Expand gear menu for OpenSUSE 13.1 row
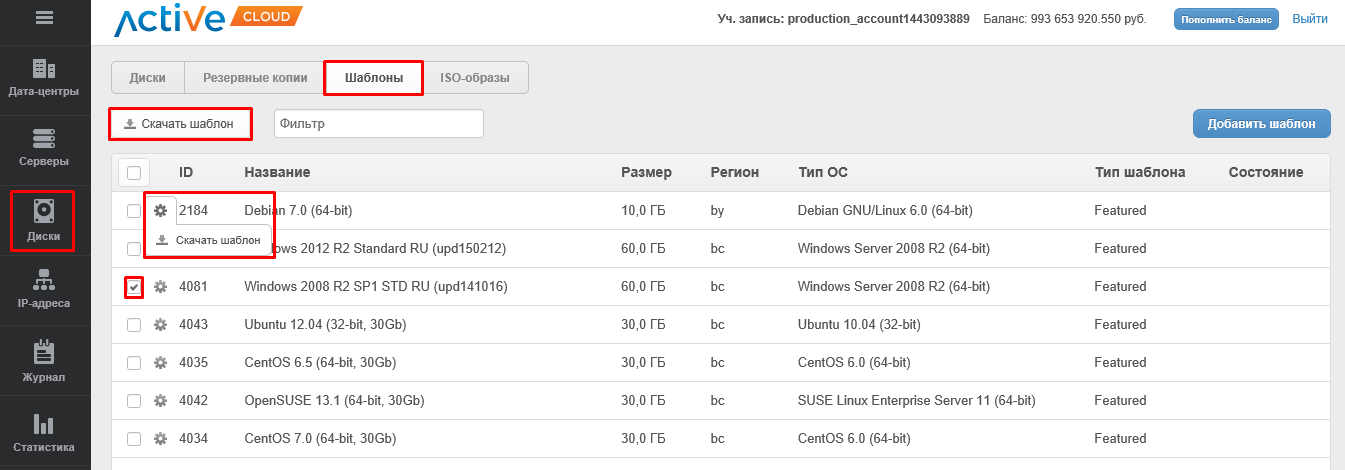This screenshot has height=470, width=1345. point(160,401)
